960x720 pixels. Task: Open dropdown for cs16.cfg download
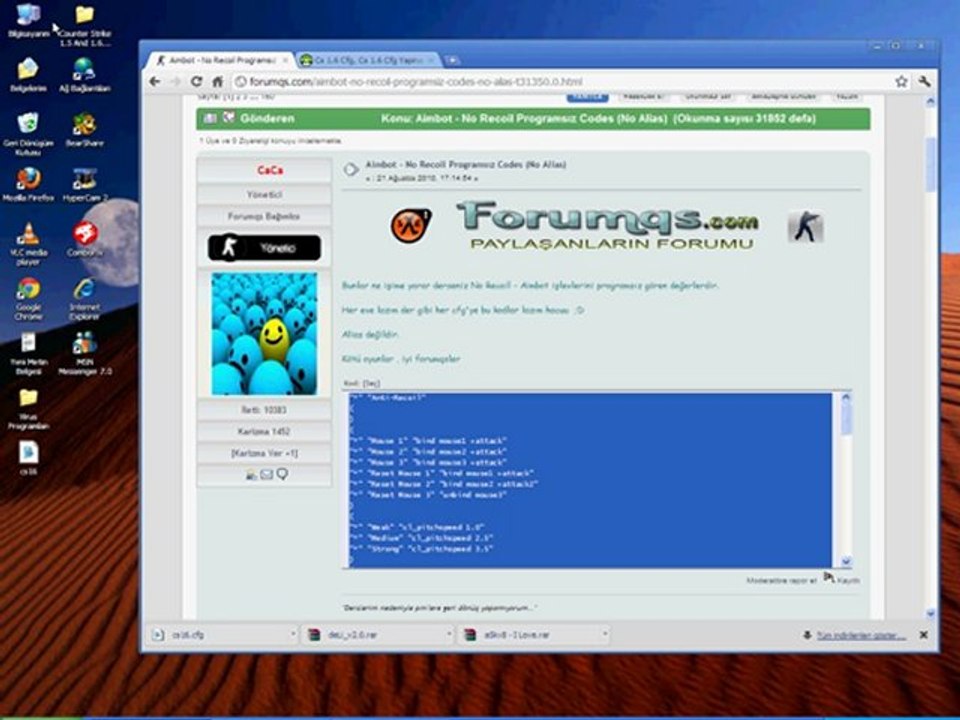point(293,635)
